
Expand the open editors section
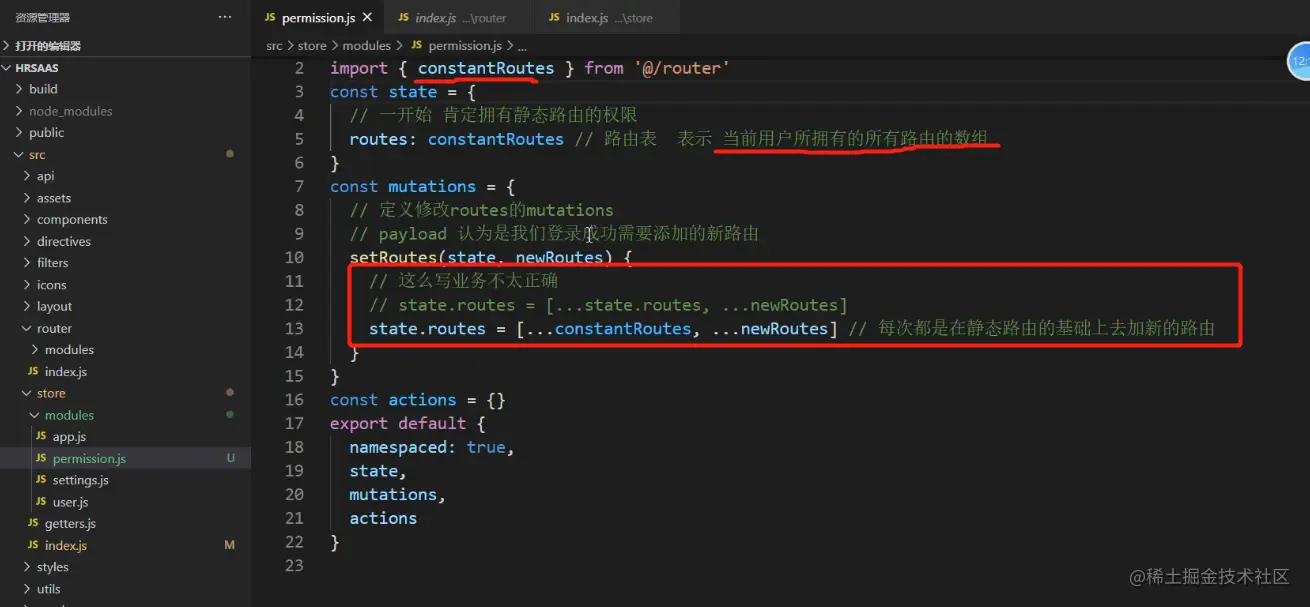(x=125, y=46)
